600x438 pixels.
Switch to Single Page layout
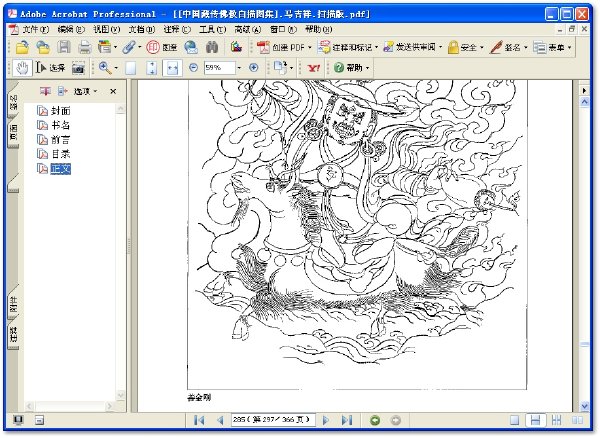click(515, 420)
